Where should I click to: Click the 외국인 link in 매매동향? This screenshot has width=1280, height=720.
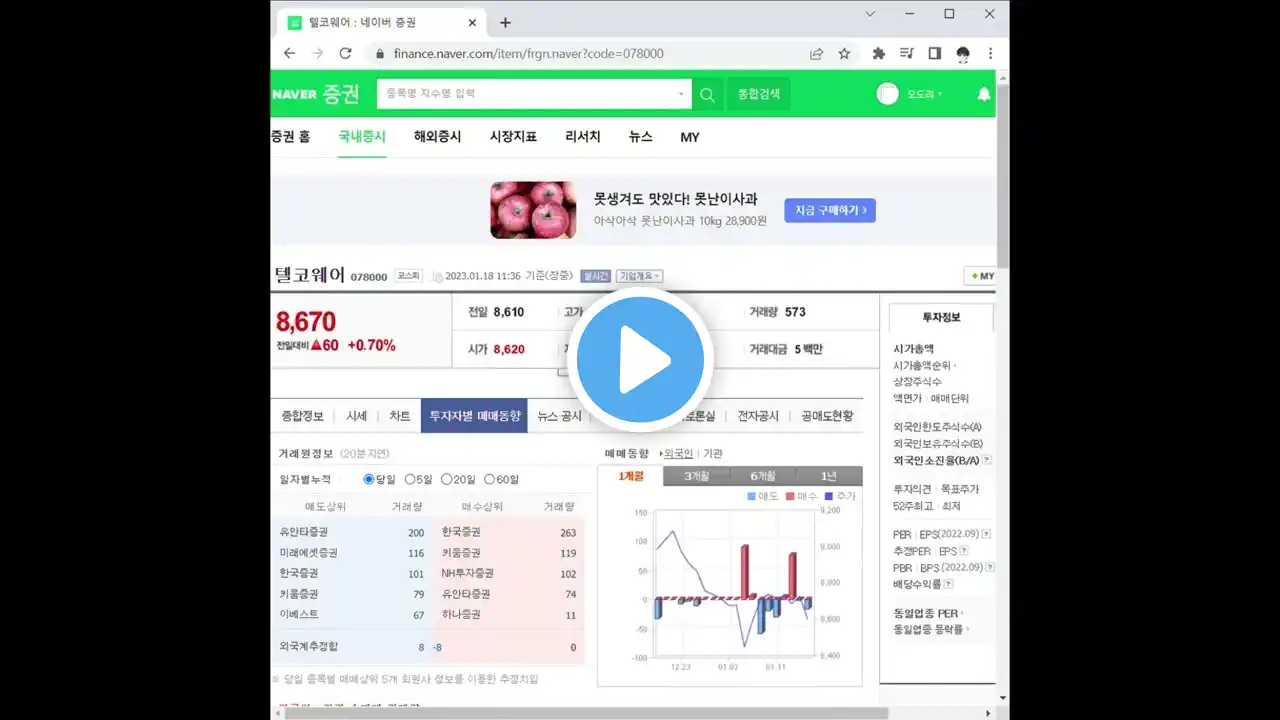click(678, 453)
